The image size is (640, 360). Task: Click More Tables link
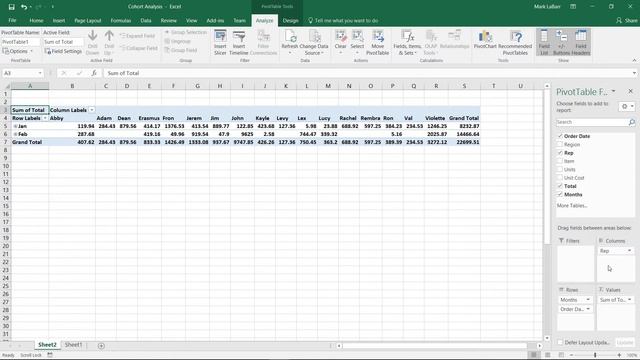pyautogui.click(x=572, y=206)
